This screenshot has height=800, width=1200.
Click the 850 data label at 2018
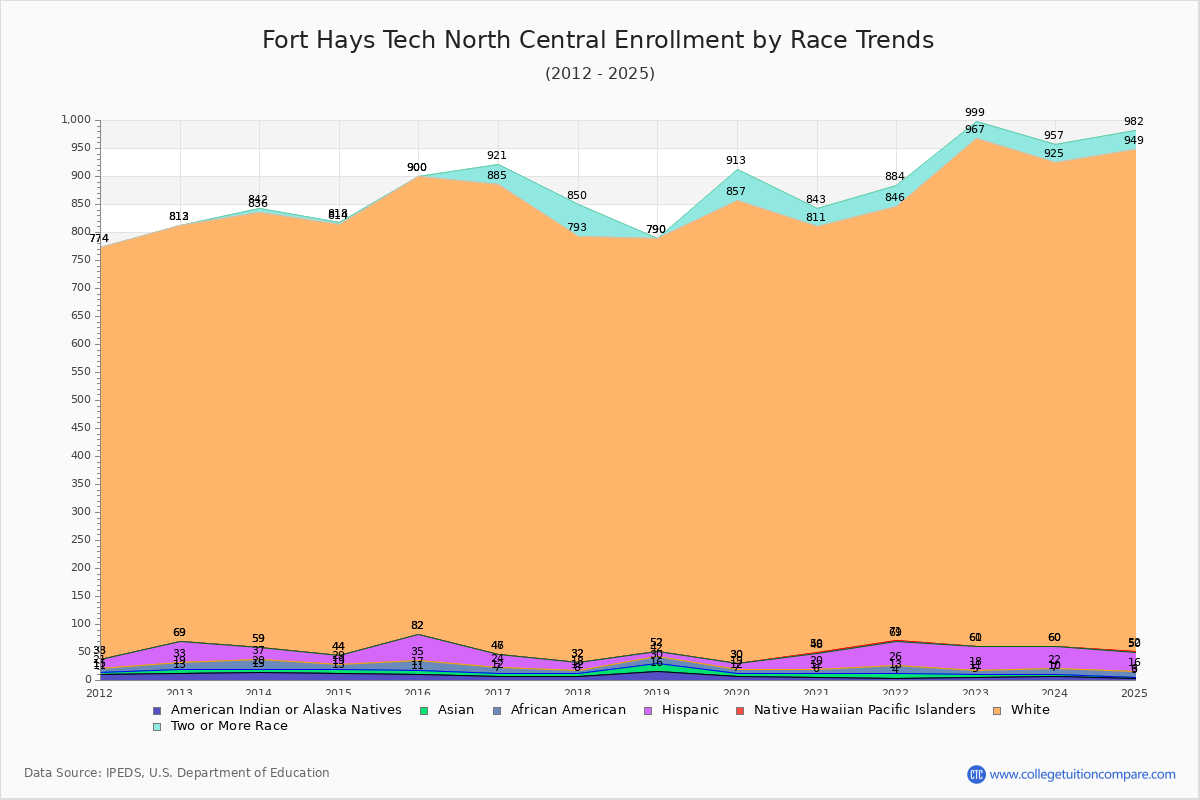click(577, 195)
